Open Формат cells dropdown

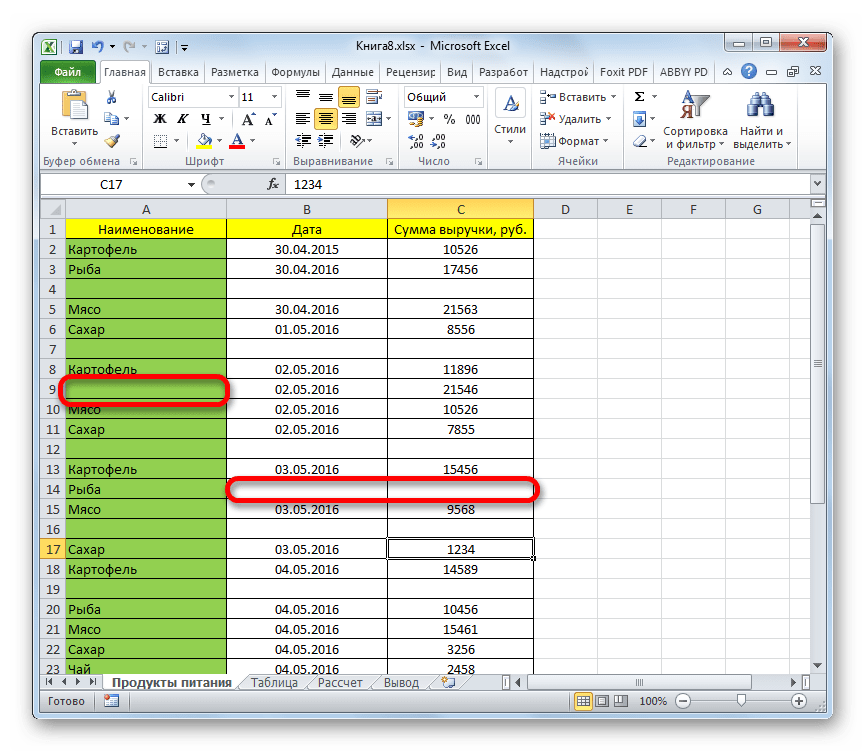574,141
